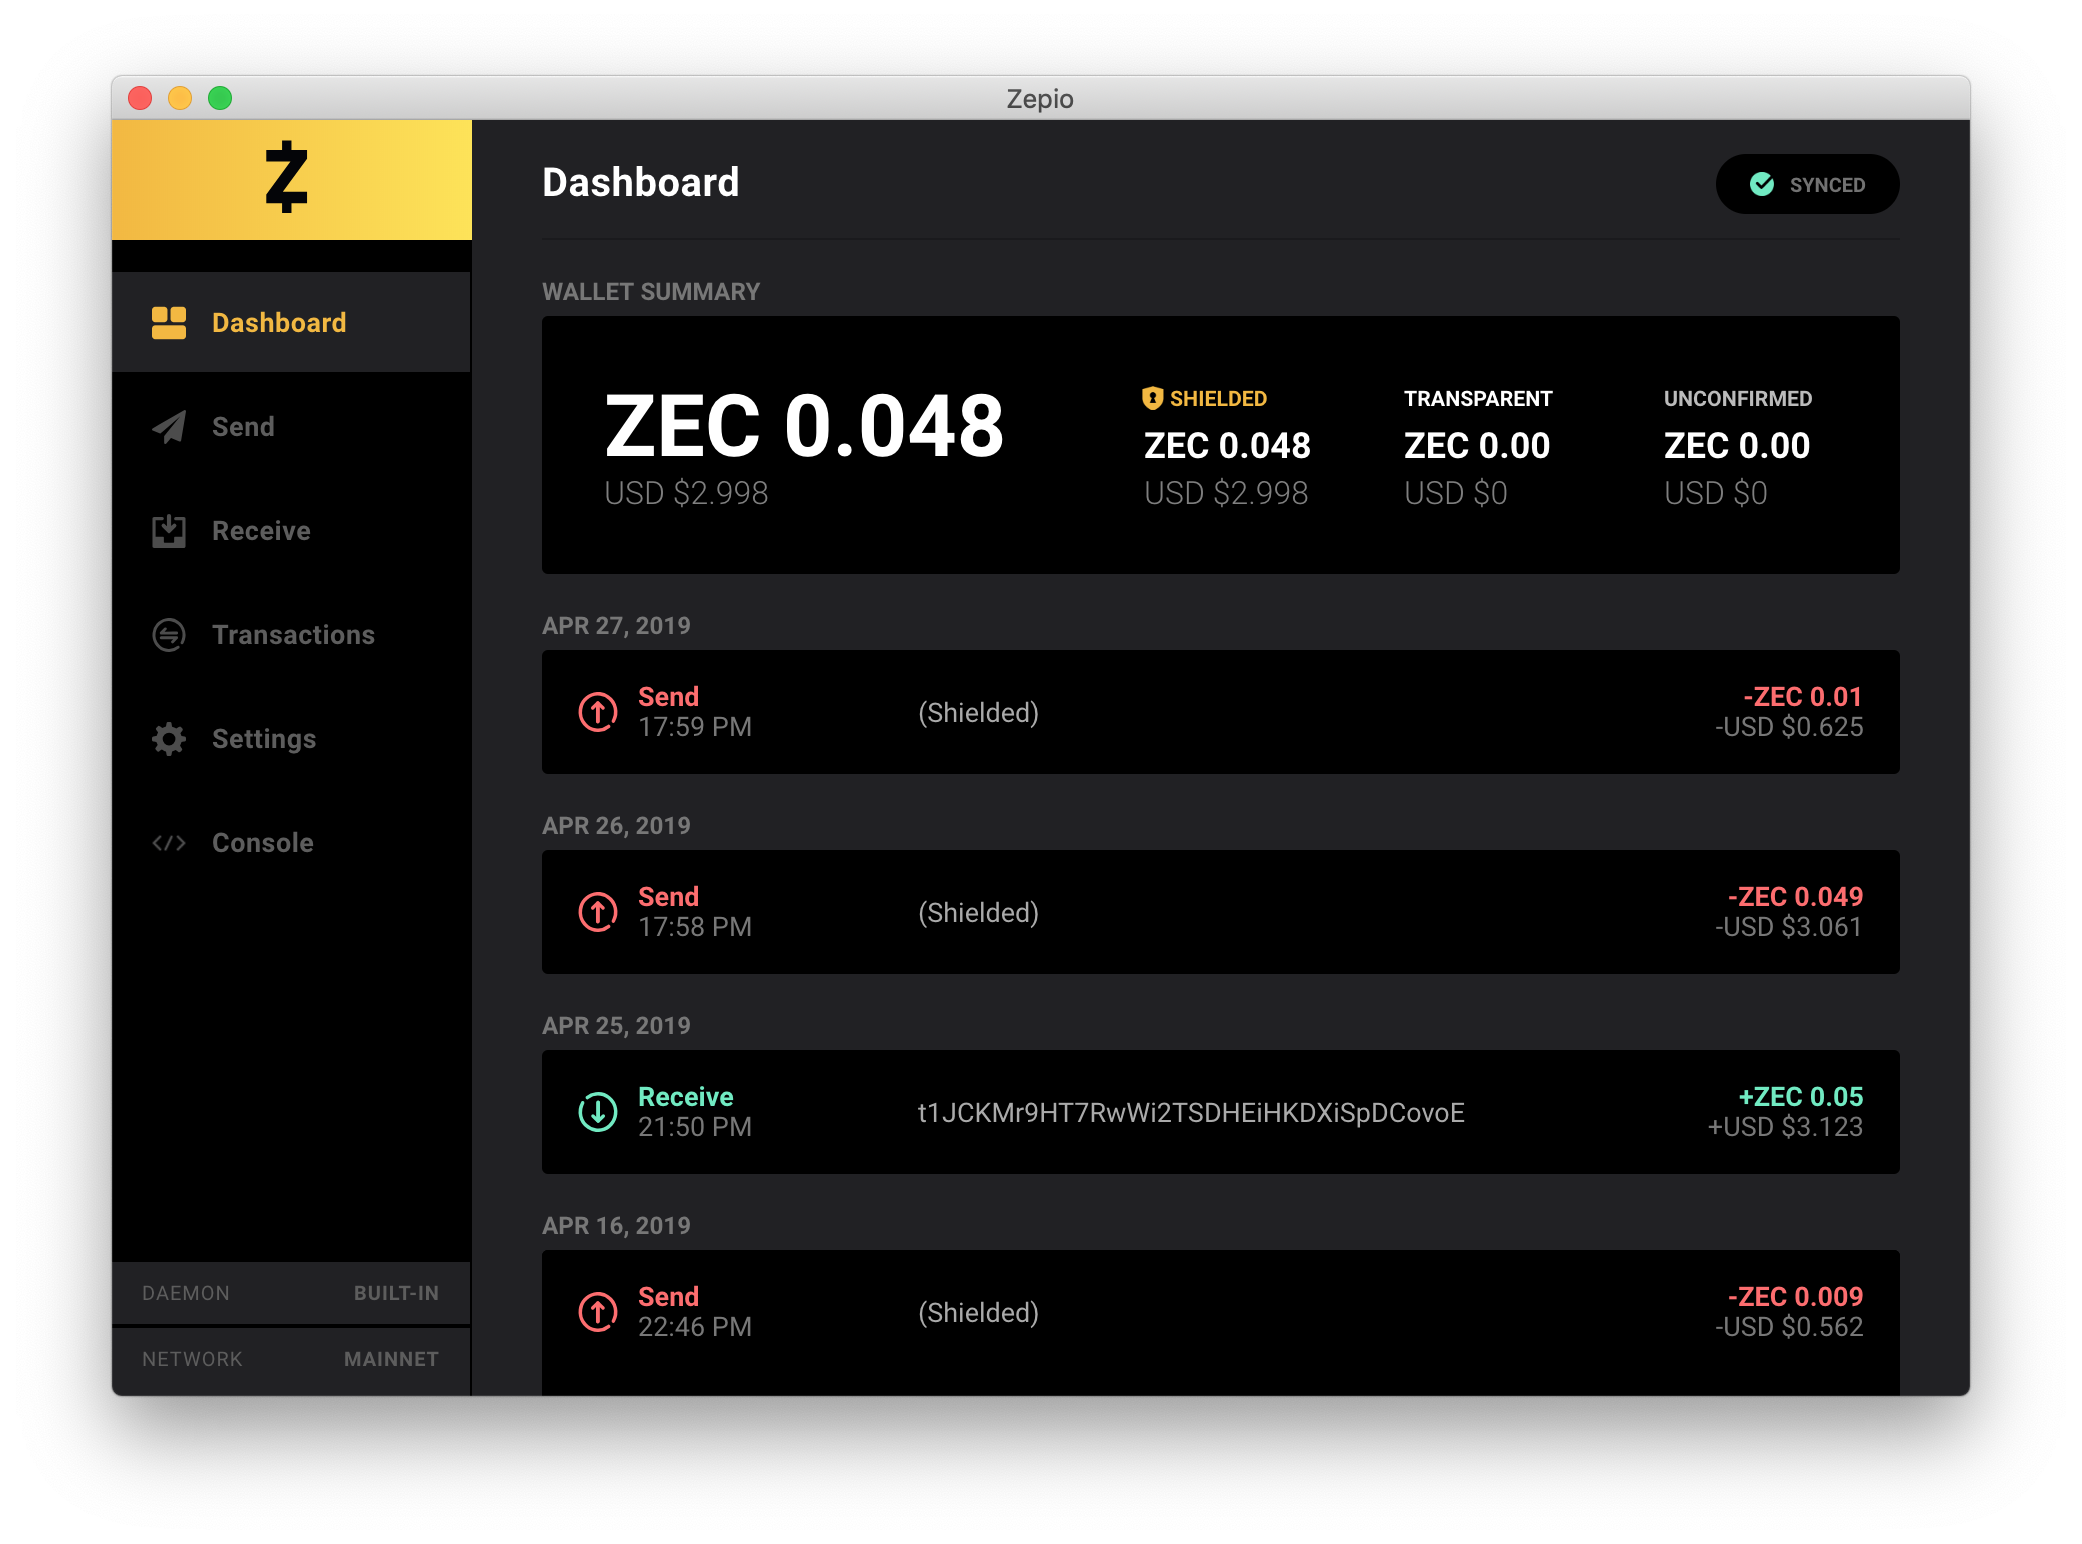
Task: Open the Apr 26 send of ZEC 0.049
Action: tap(1220, 912)
